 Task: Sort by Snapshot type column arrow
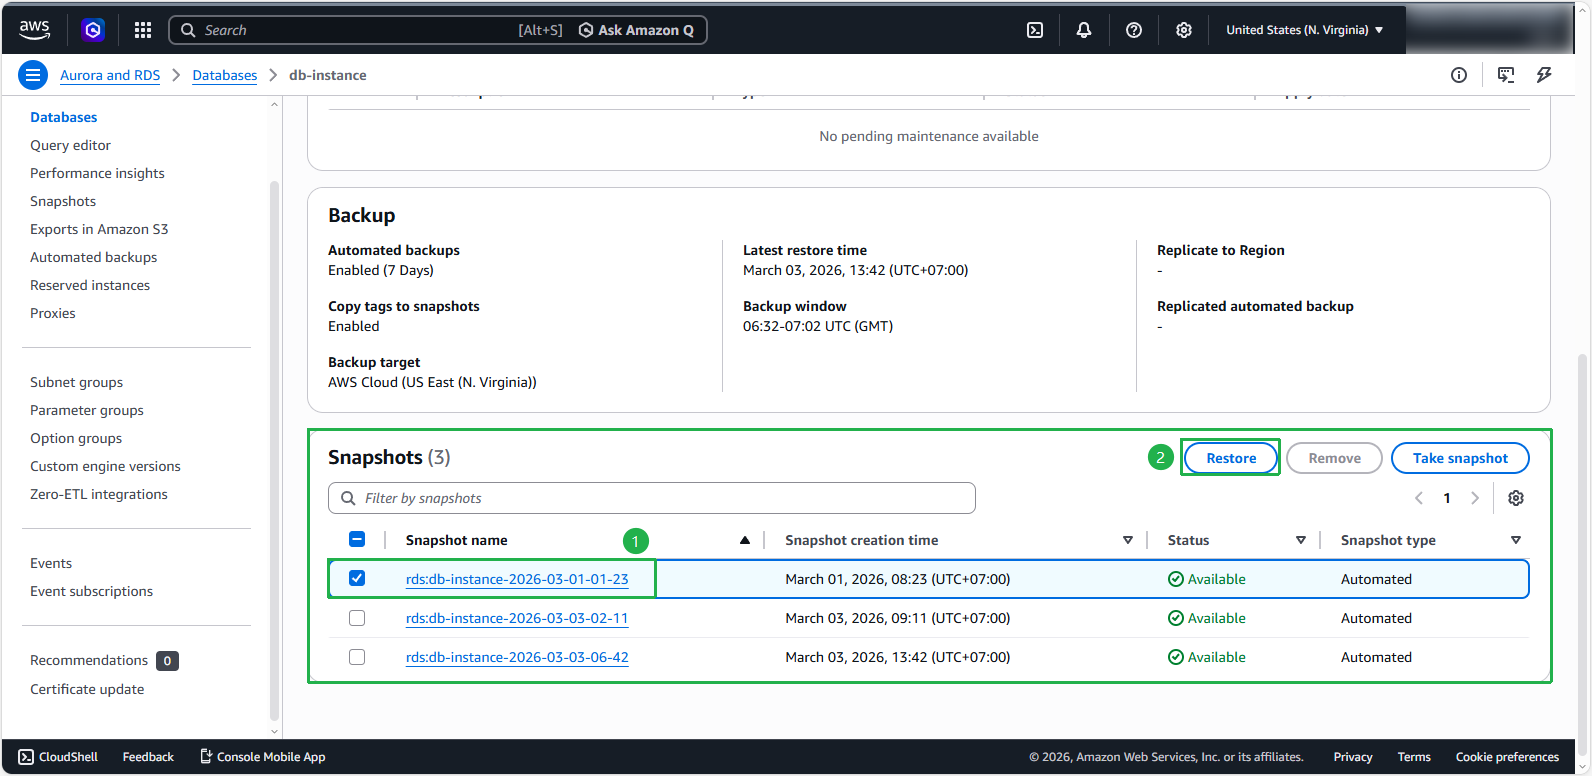1516,540
